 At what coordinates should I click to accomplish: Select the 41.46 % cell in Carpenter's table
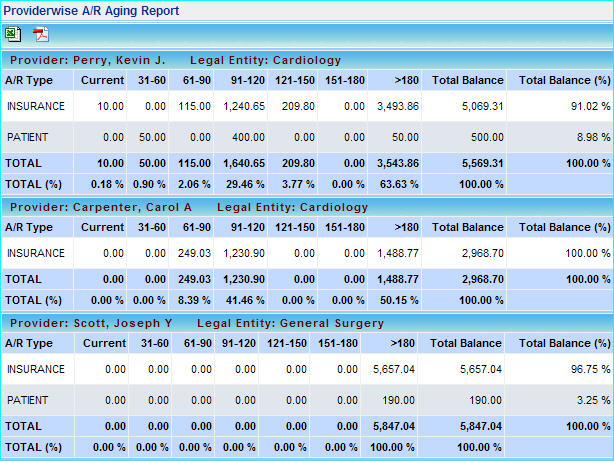(x=239, y=299)
